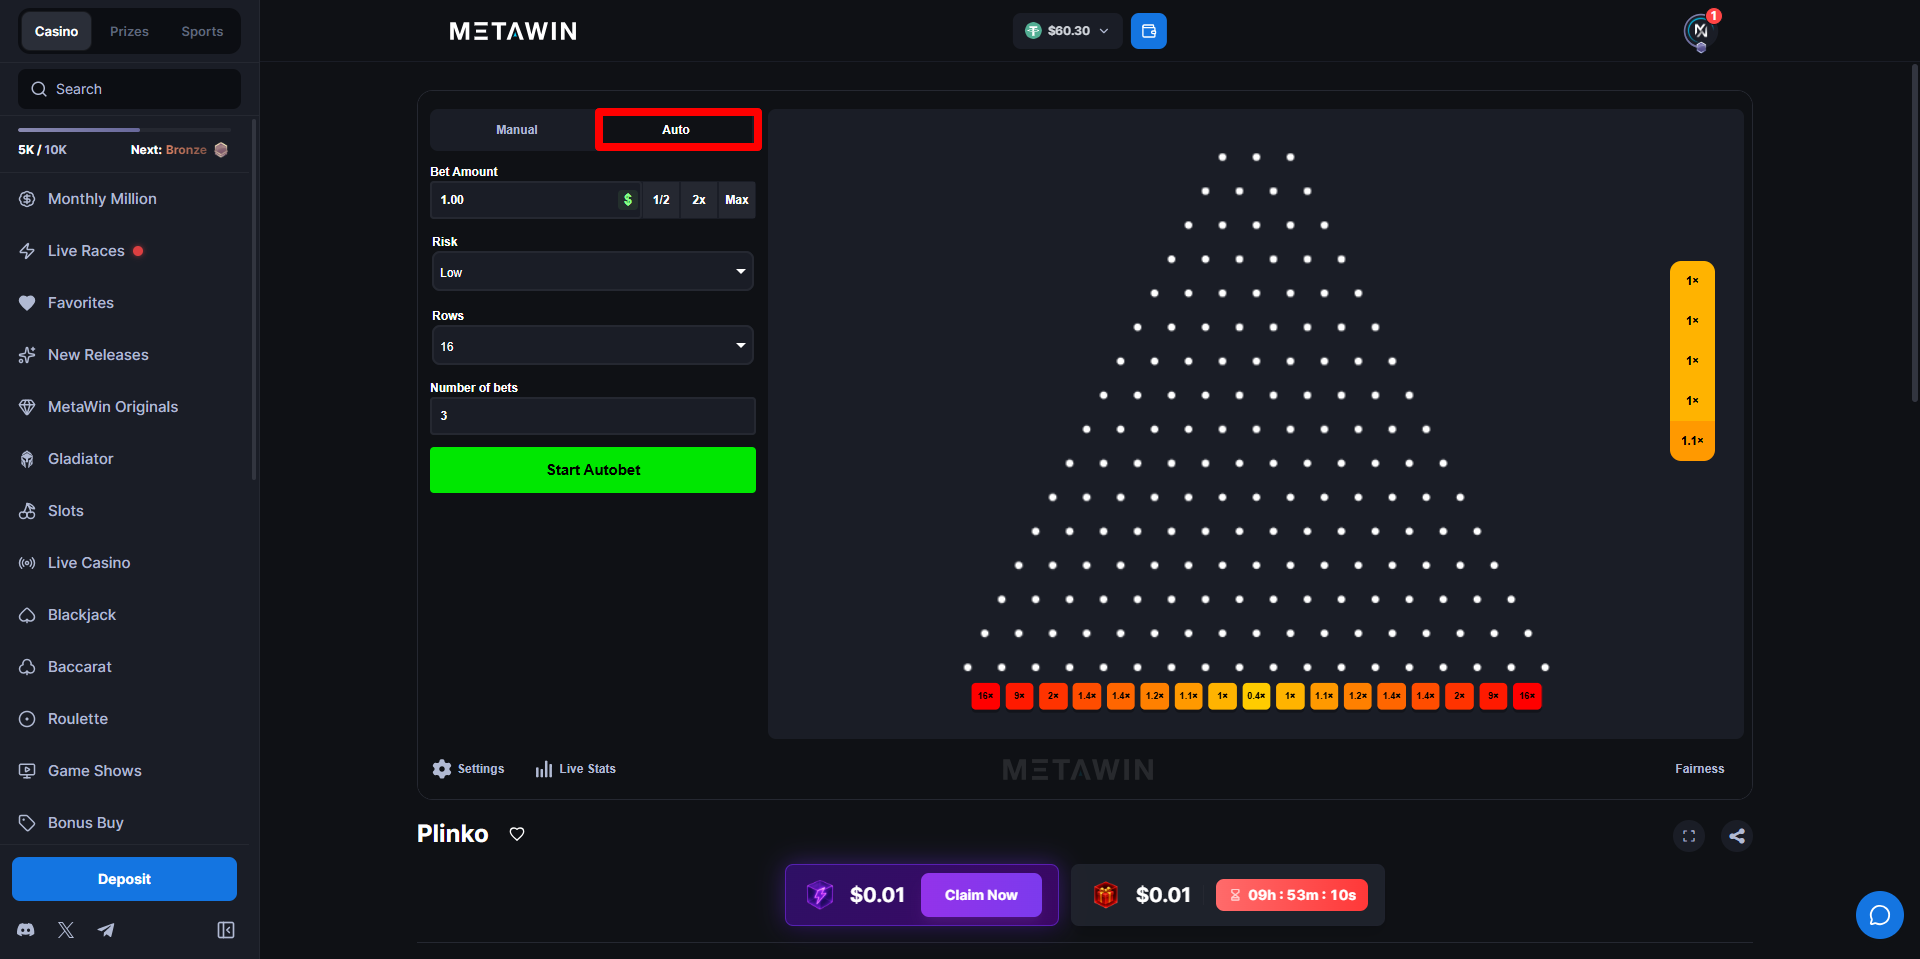The image size is (1920, 959).
Task: Favorite Plinko with the heart icon
Action: coord(517,834)
